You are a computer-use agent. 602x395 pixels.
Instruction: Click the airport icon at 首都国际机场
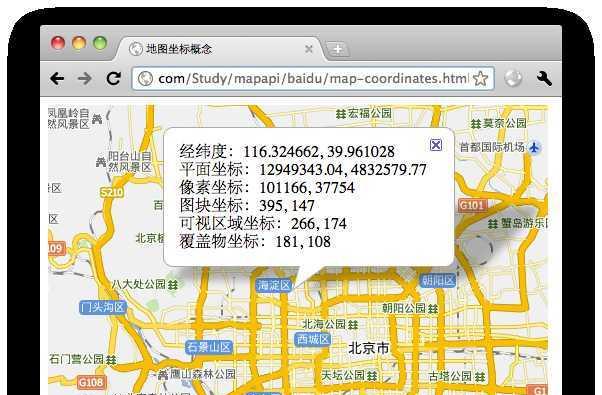click(x=534, y=147)
